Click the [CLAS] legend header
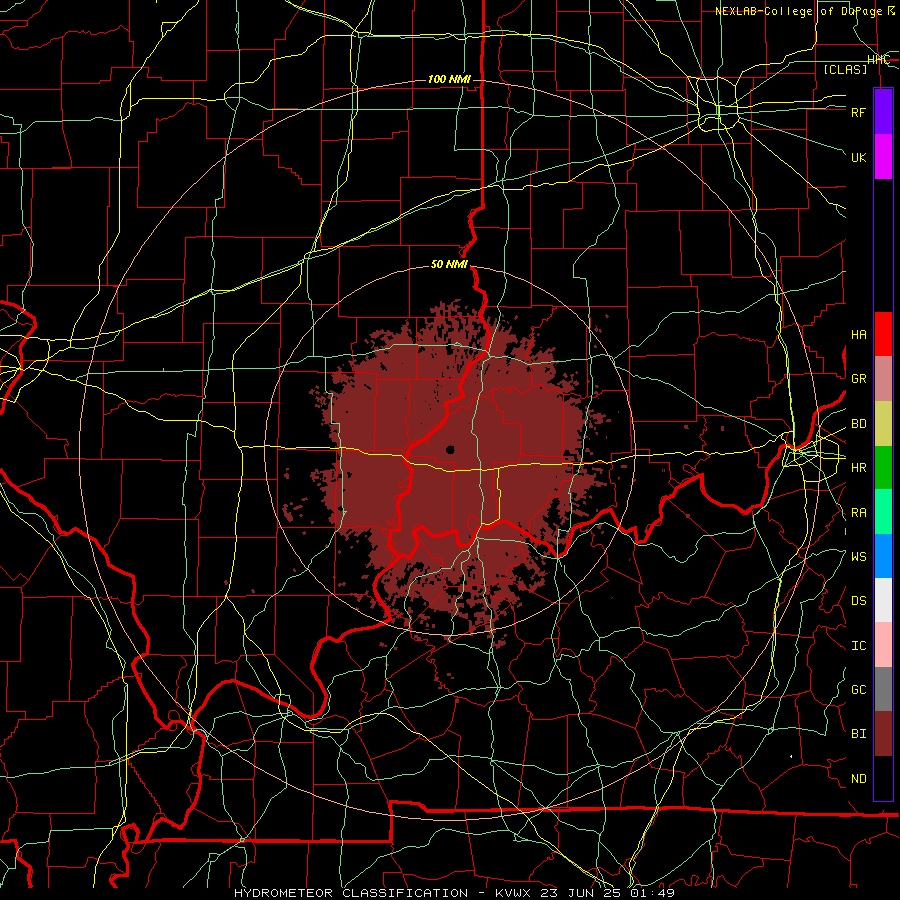The image size is (900, 900). pyautogui.click(x=845, y=69)
